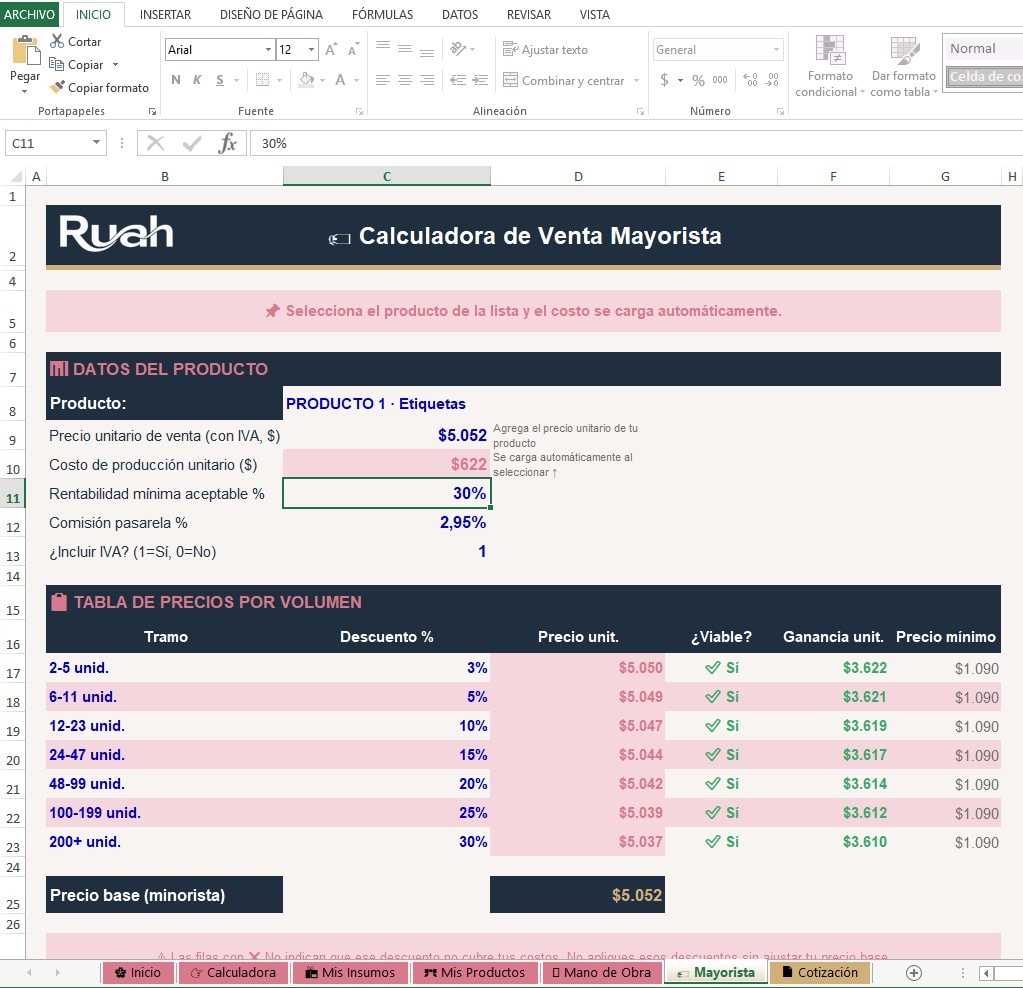The image size is (1023, 988).
Task: Switch to the REVISAR tab
Action: (x=528, y=14)
